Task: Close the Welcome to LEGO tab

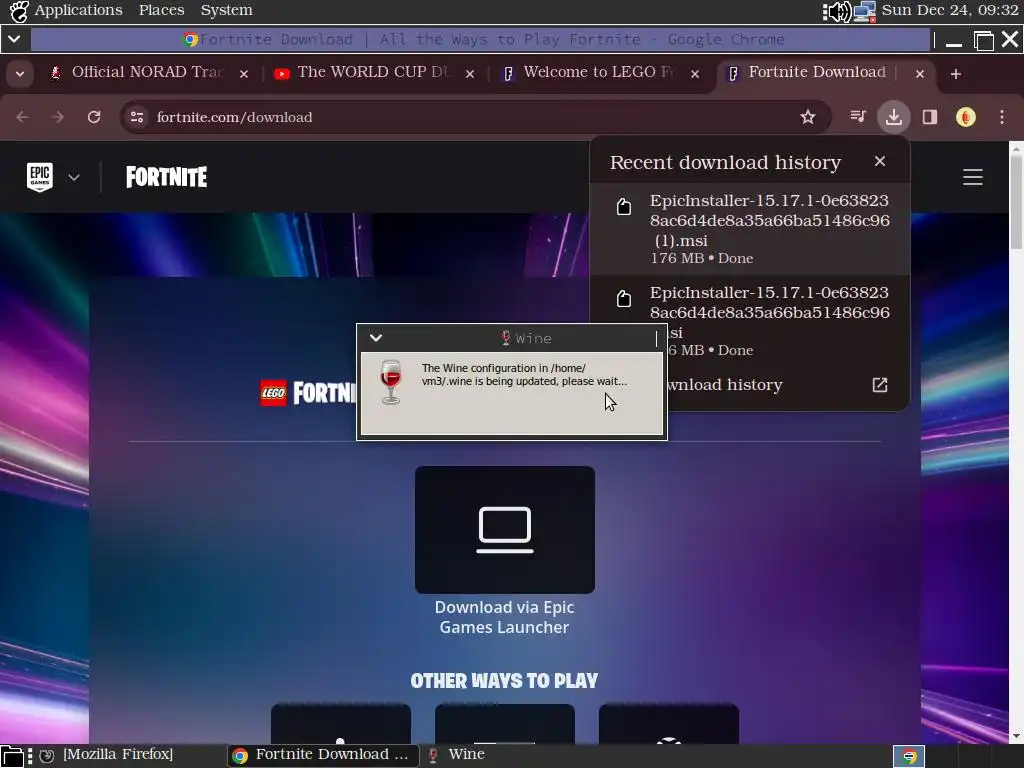Action: pyautogui.click(x=695, y=74)
